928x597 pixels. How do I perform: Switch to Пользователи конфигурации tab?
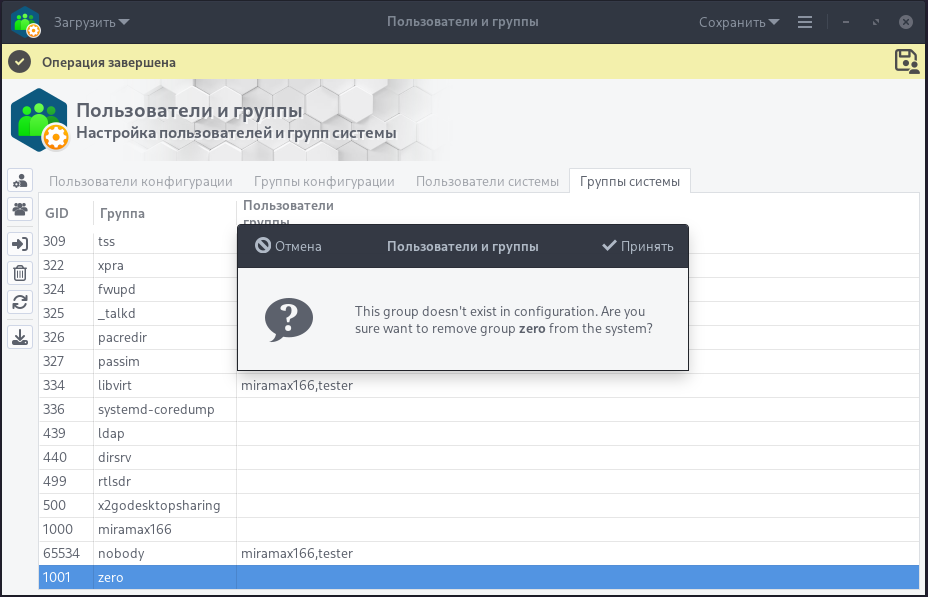(140, 181)
